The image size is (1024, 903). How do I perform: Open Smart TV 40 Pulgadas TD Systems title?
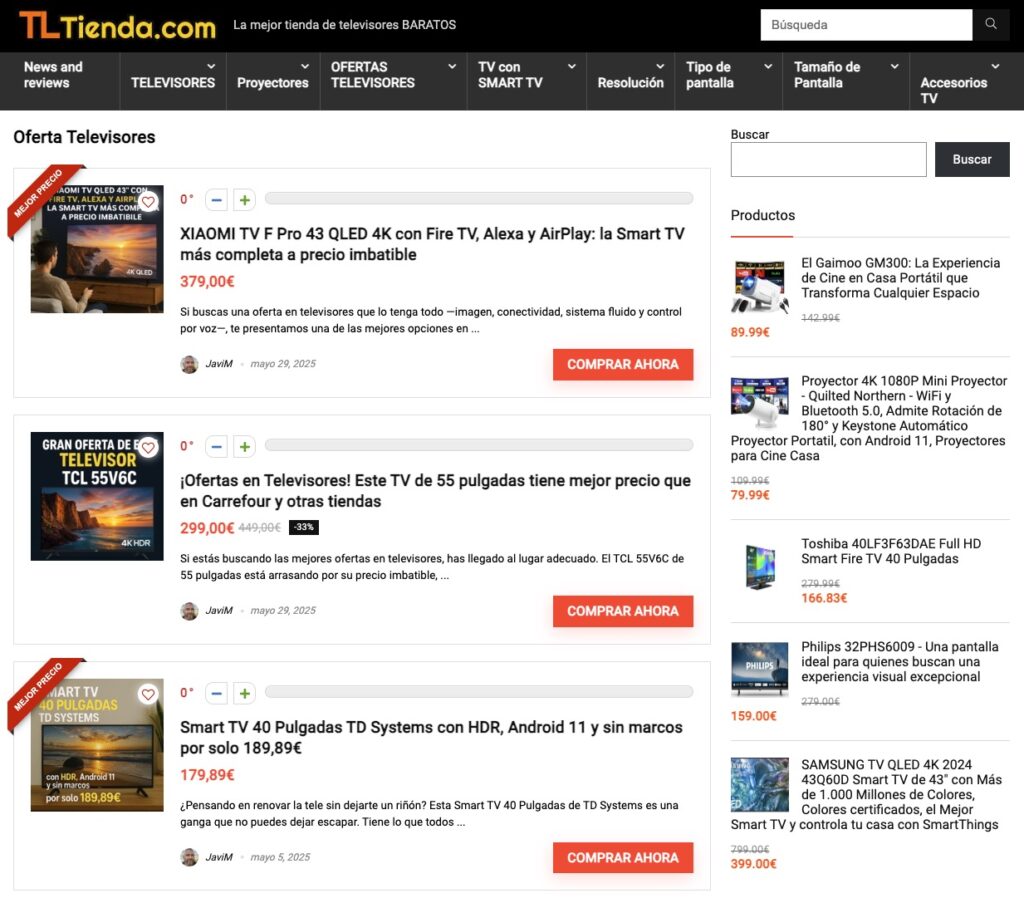coord(431,738)
